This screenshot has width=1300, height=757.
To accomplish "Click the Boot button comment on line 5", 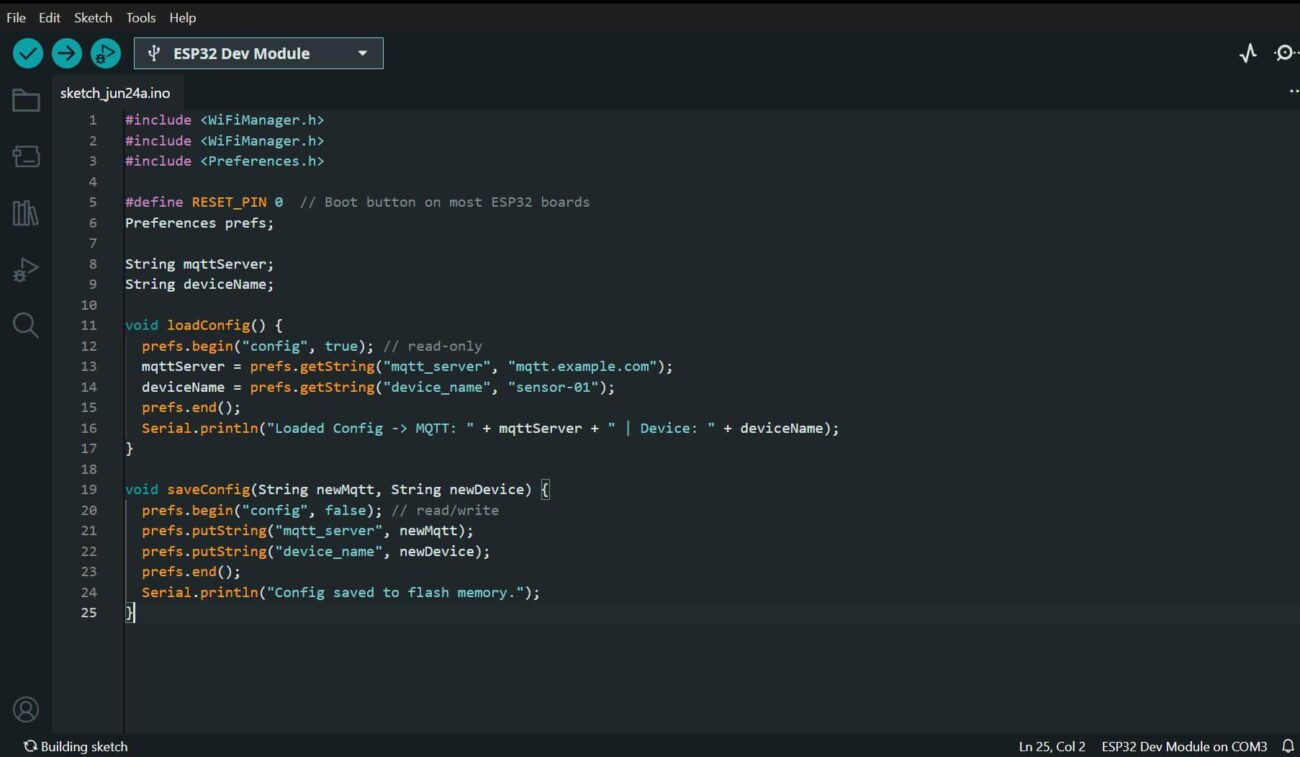I will [x=445, y=202].
